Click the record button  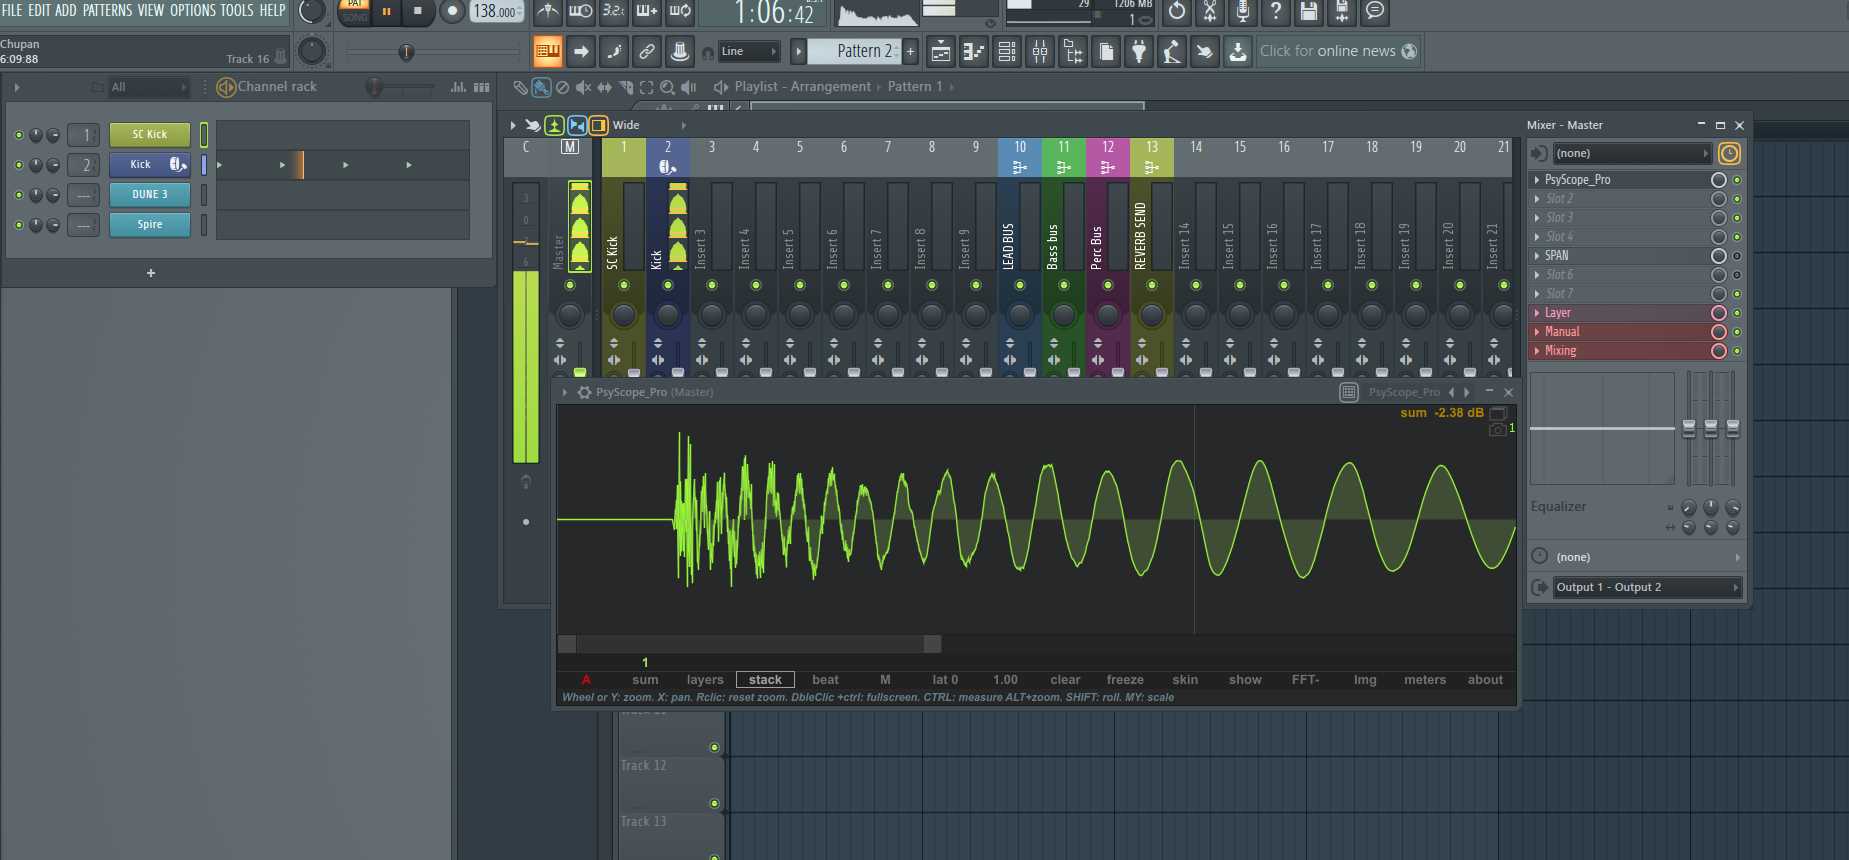pyautogui.click(x=452, y=12)
